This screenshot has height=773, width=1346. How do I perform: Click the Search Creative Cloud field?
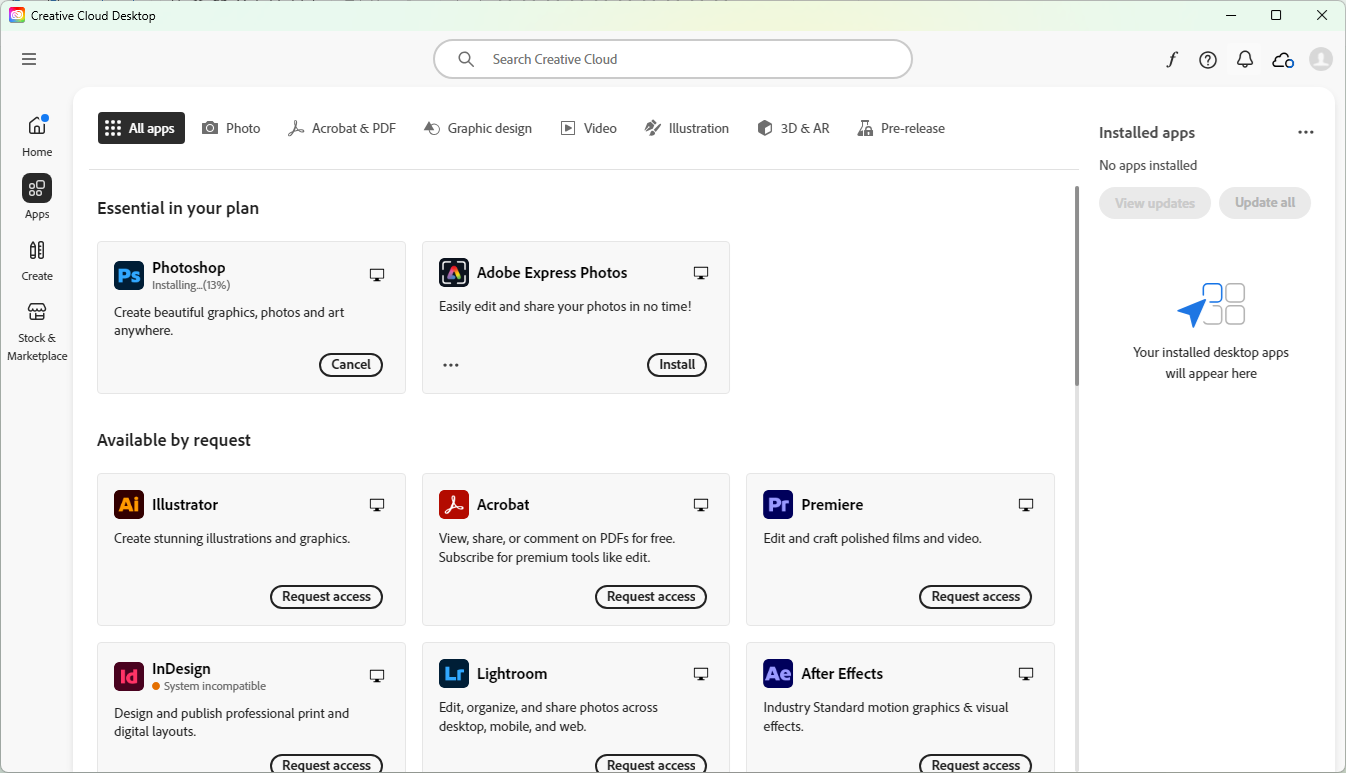[x=672, y=59]
